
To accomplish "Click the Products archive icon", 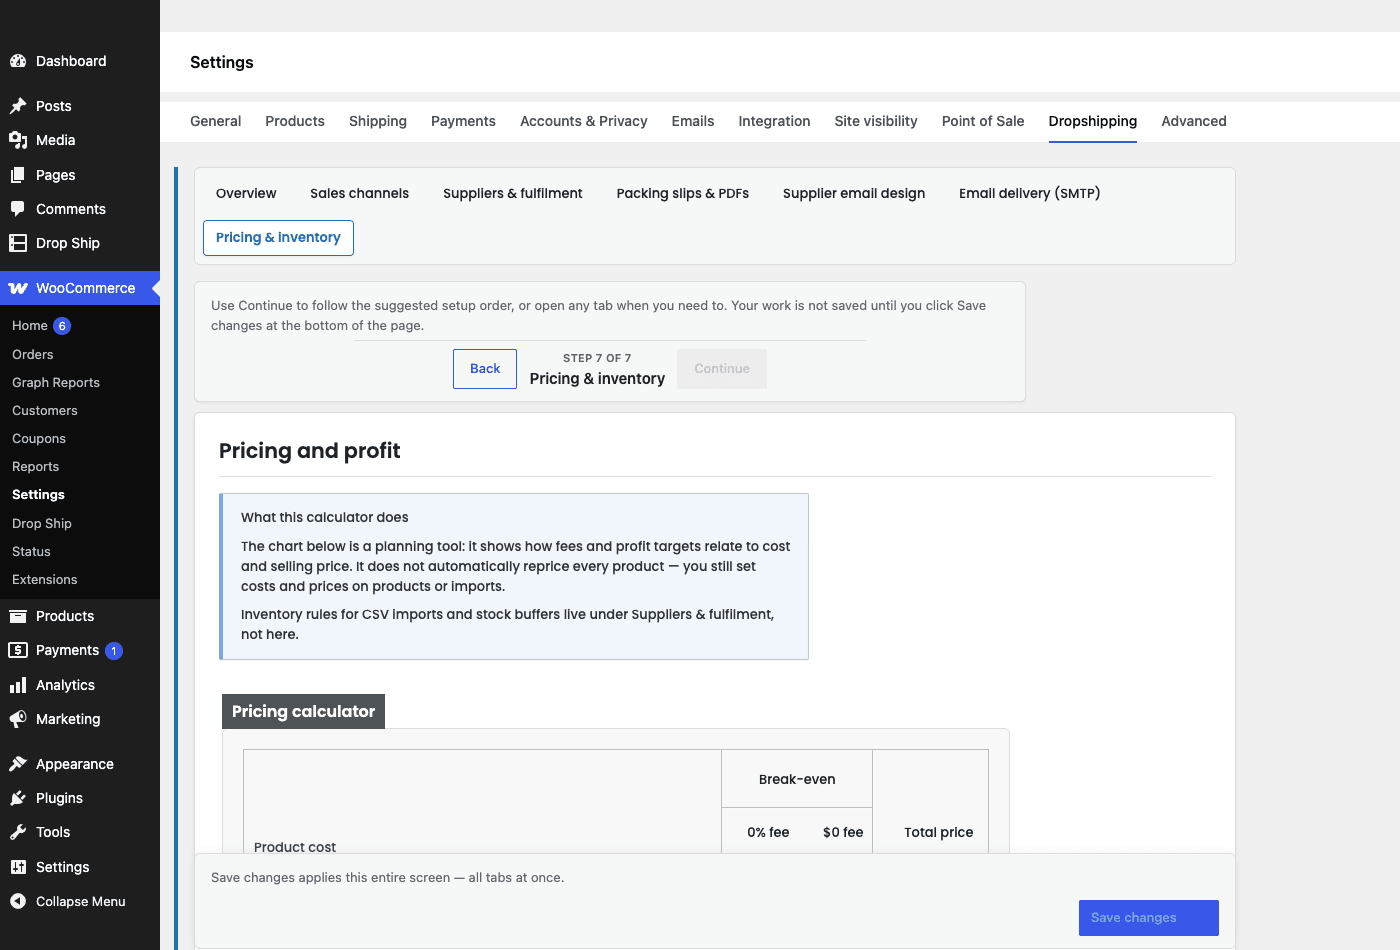I will tap(18, 616).
